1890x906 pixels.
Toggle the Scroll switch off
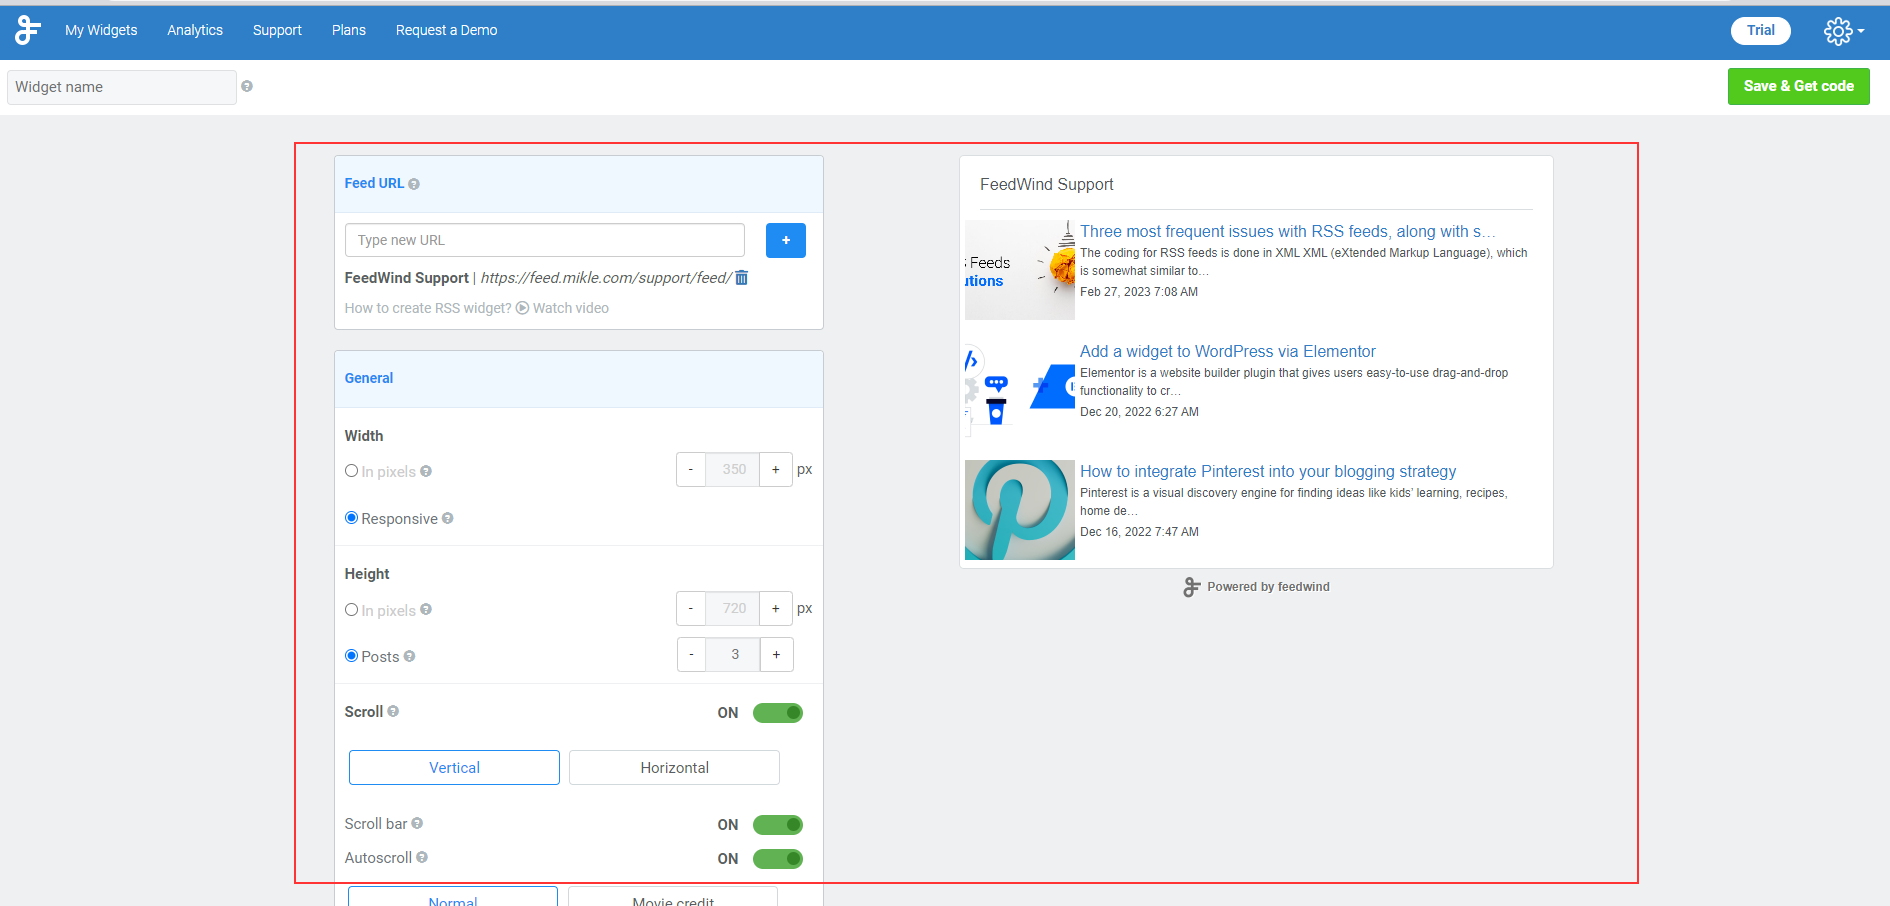point(778,713)
